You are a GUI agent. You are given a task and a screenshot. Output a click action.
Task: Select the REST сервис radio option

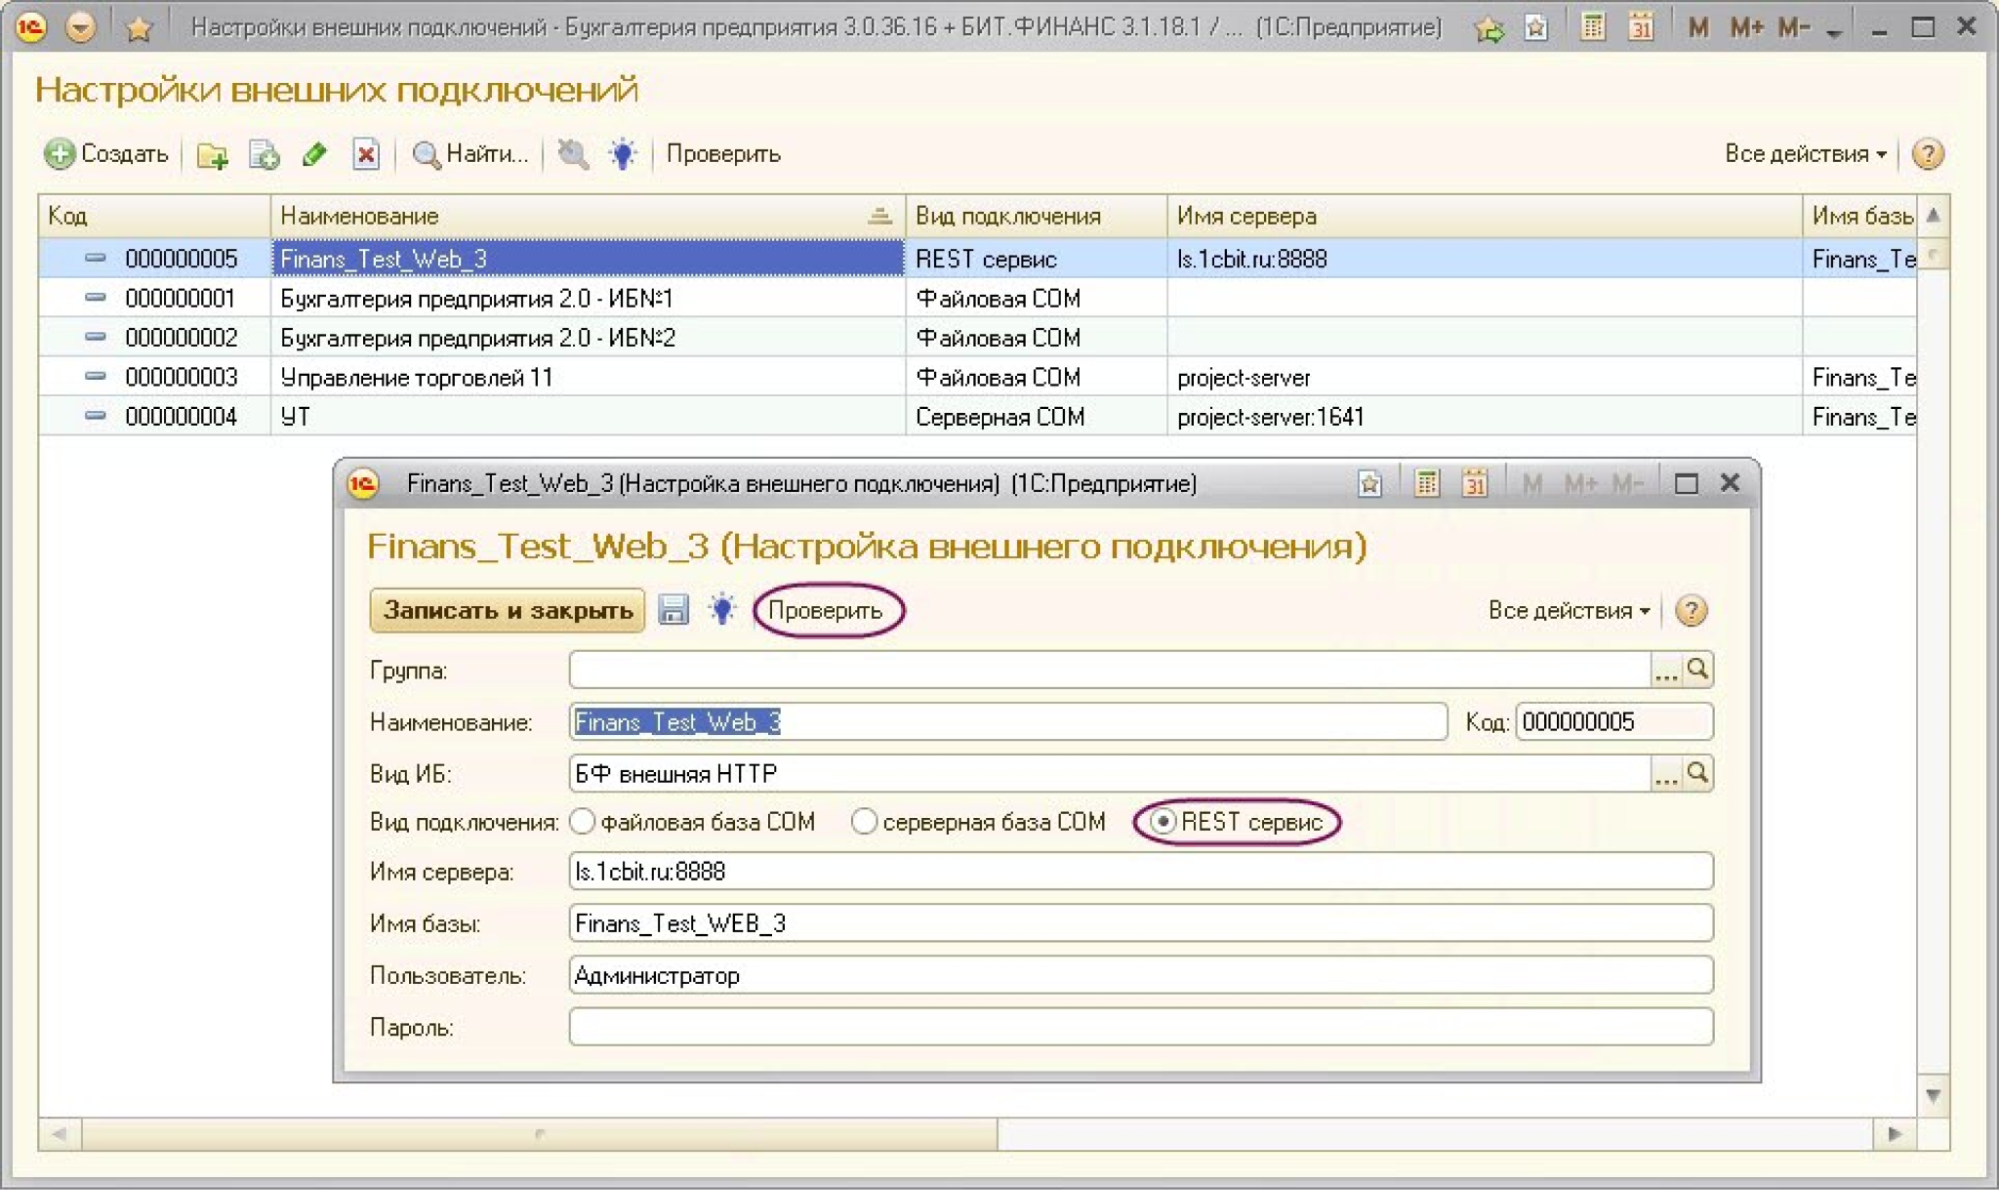click(x=1163, y=822)
